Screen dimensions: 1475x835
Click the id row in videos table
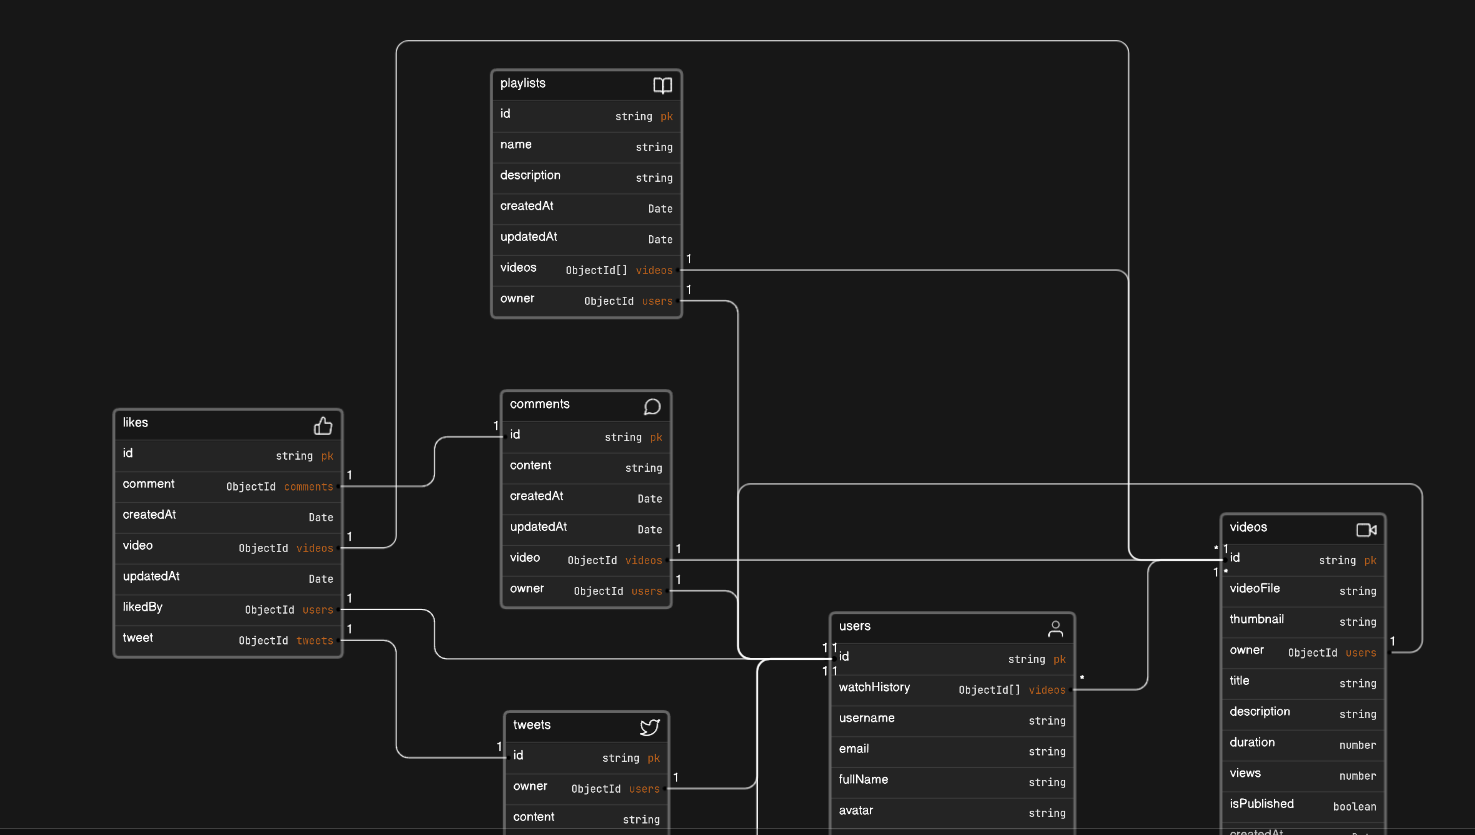1303,559
